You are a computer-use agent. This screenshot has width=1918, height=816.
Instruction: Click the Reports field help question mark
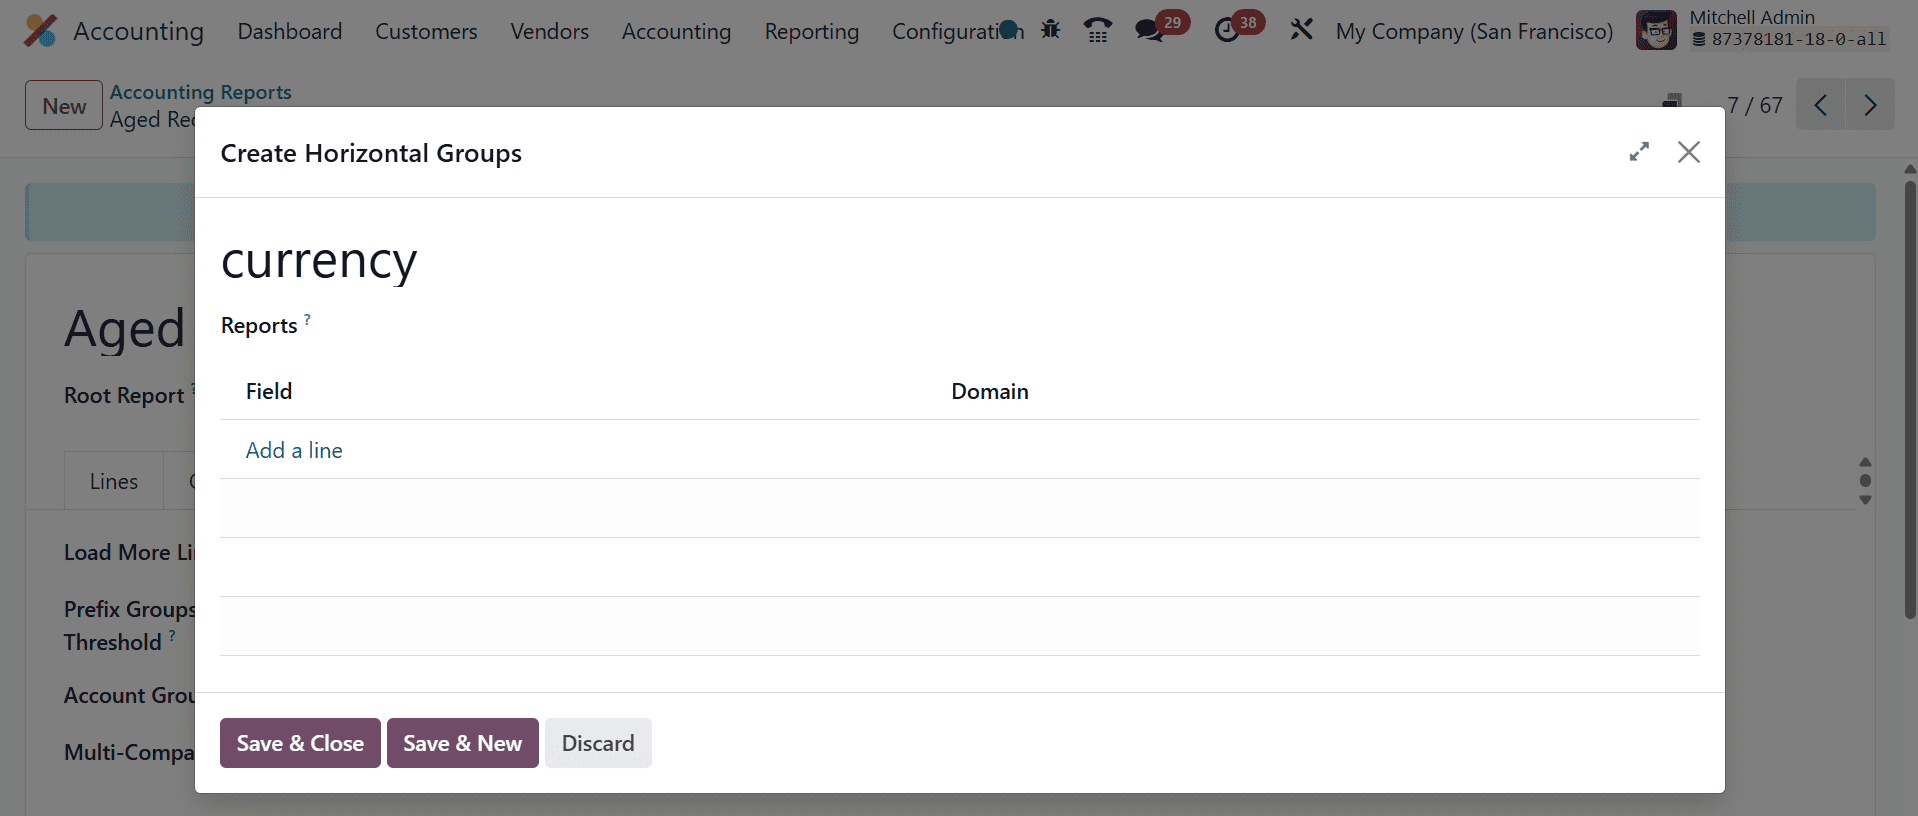coord(307,320)
